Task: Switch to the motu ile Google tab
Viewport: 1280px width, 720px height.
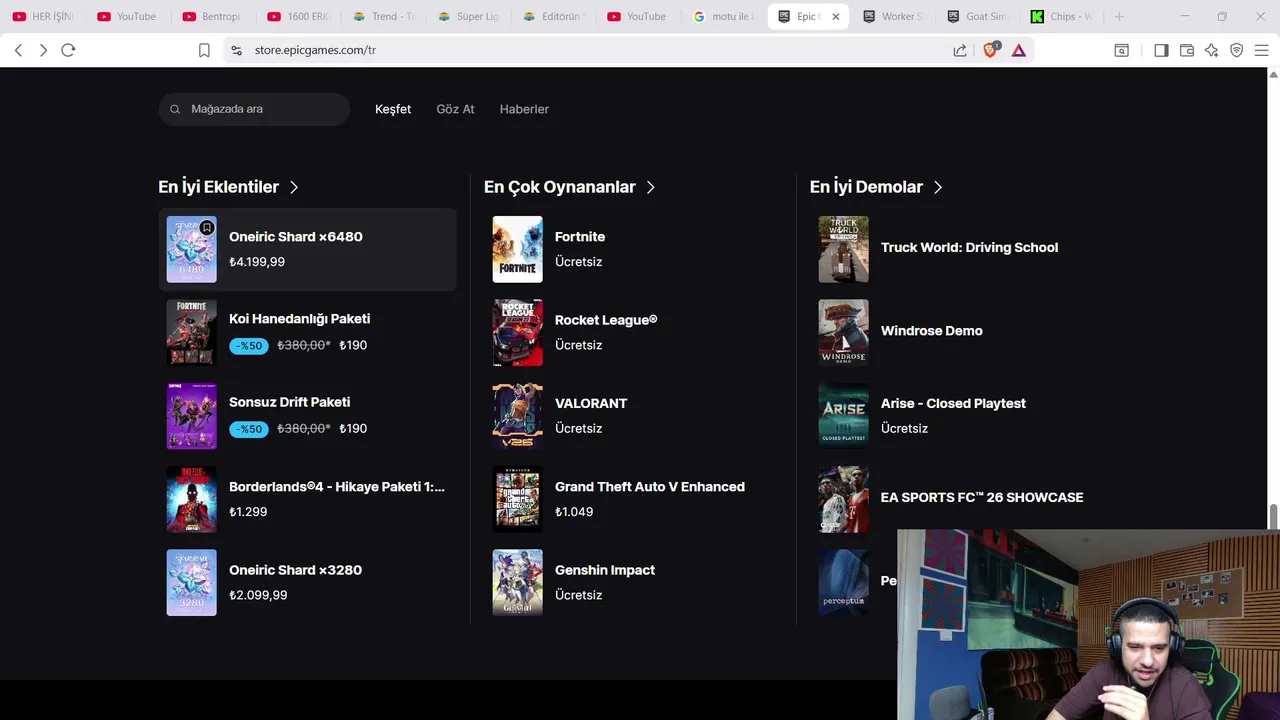Action: tap(723, 16)
